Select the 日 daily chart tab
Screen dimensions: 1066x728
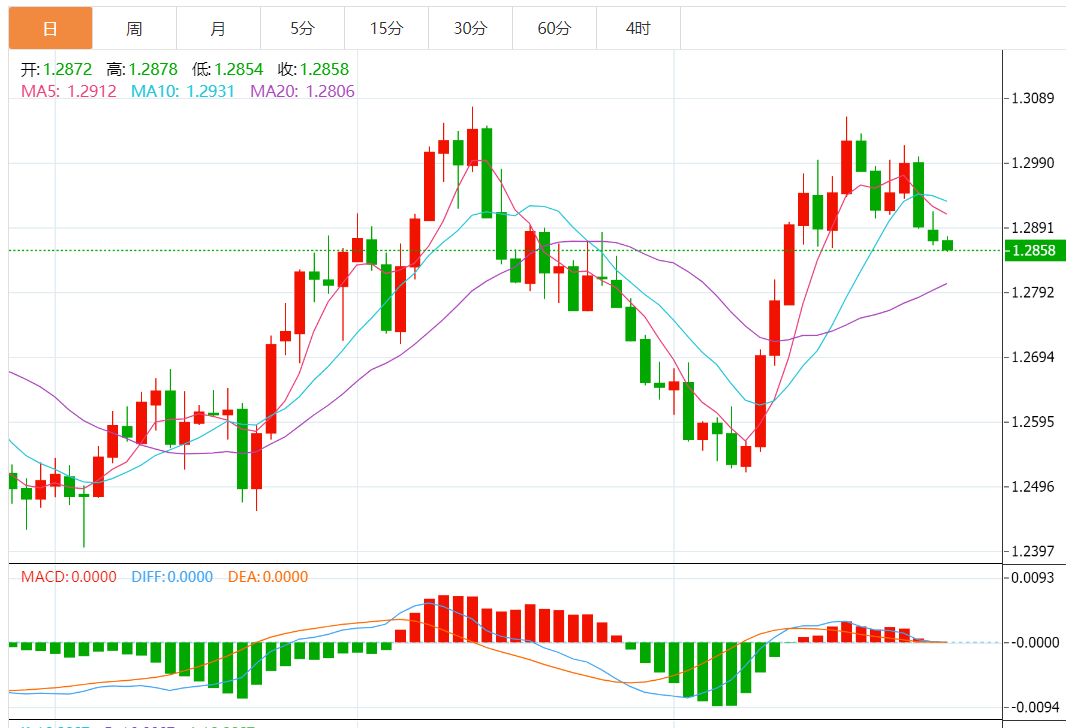(x=50, y=29)
